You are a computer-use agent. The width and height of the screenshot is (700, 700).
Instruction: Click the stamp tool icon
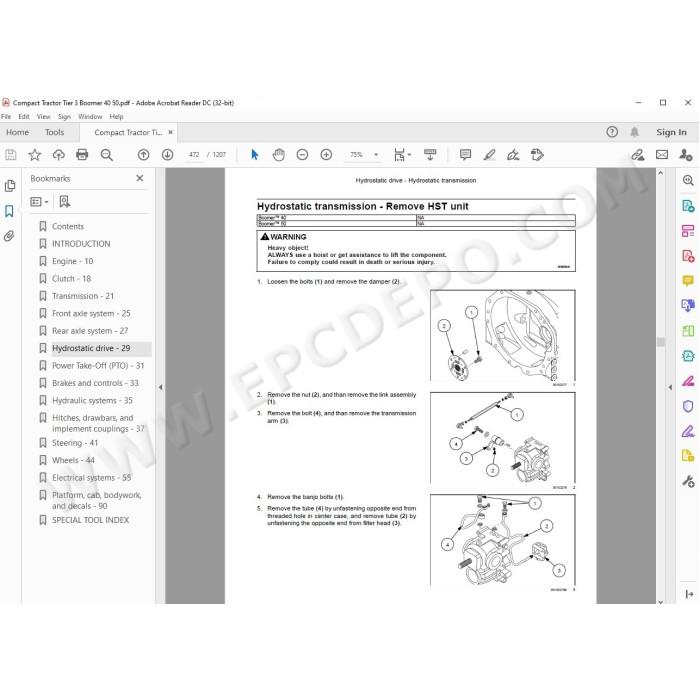pyautogui.click(x=537, y=155)
